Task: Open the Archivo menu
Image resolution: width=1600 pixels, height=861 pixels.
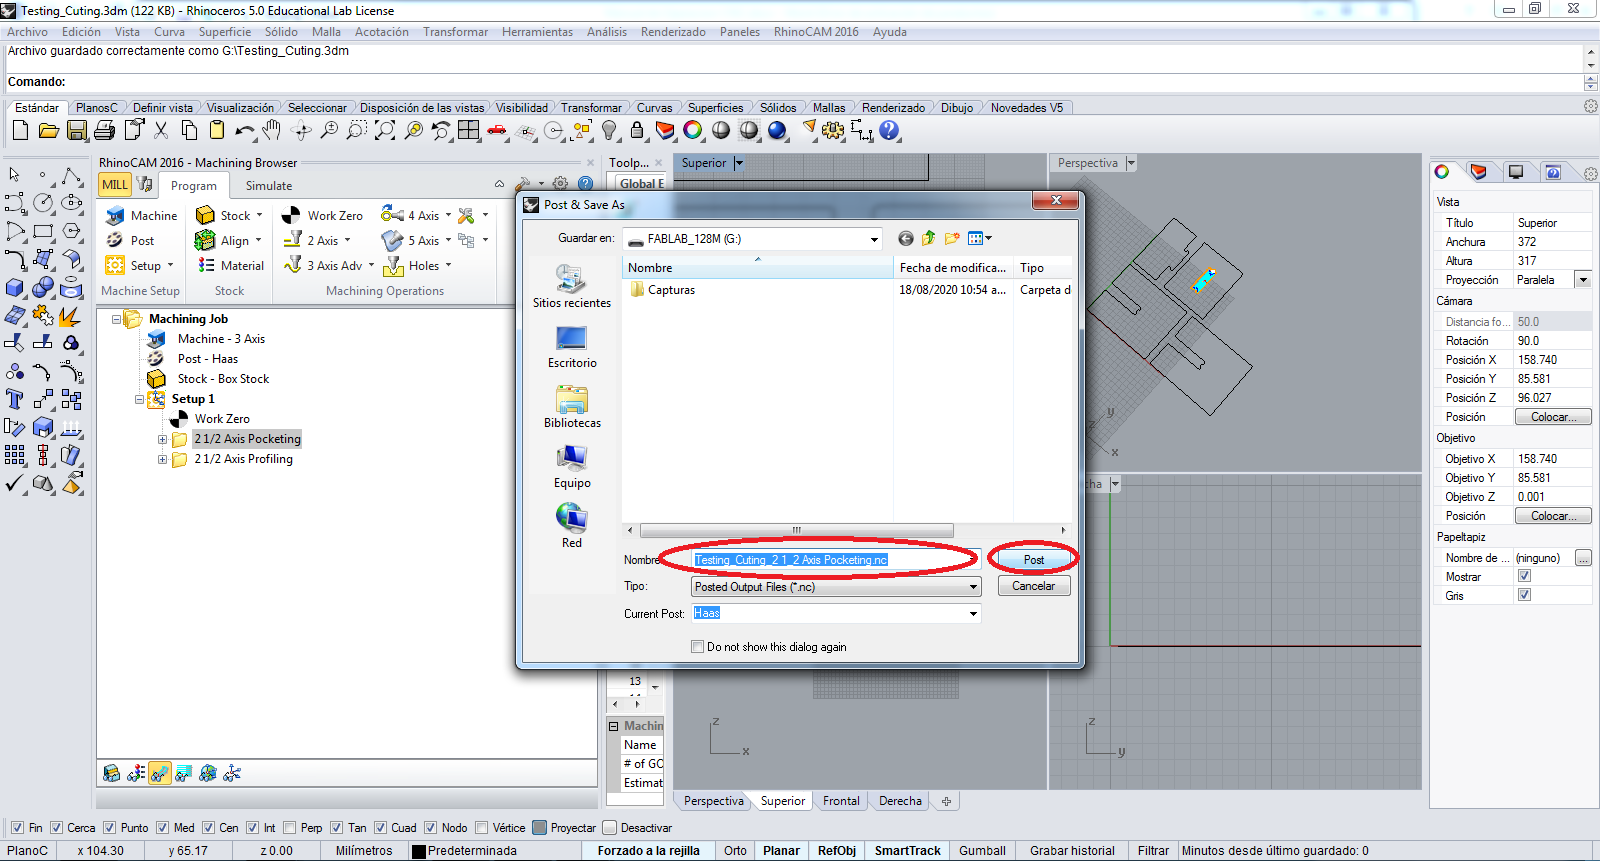Action: (x=28, y=32)
